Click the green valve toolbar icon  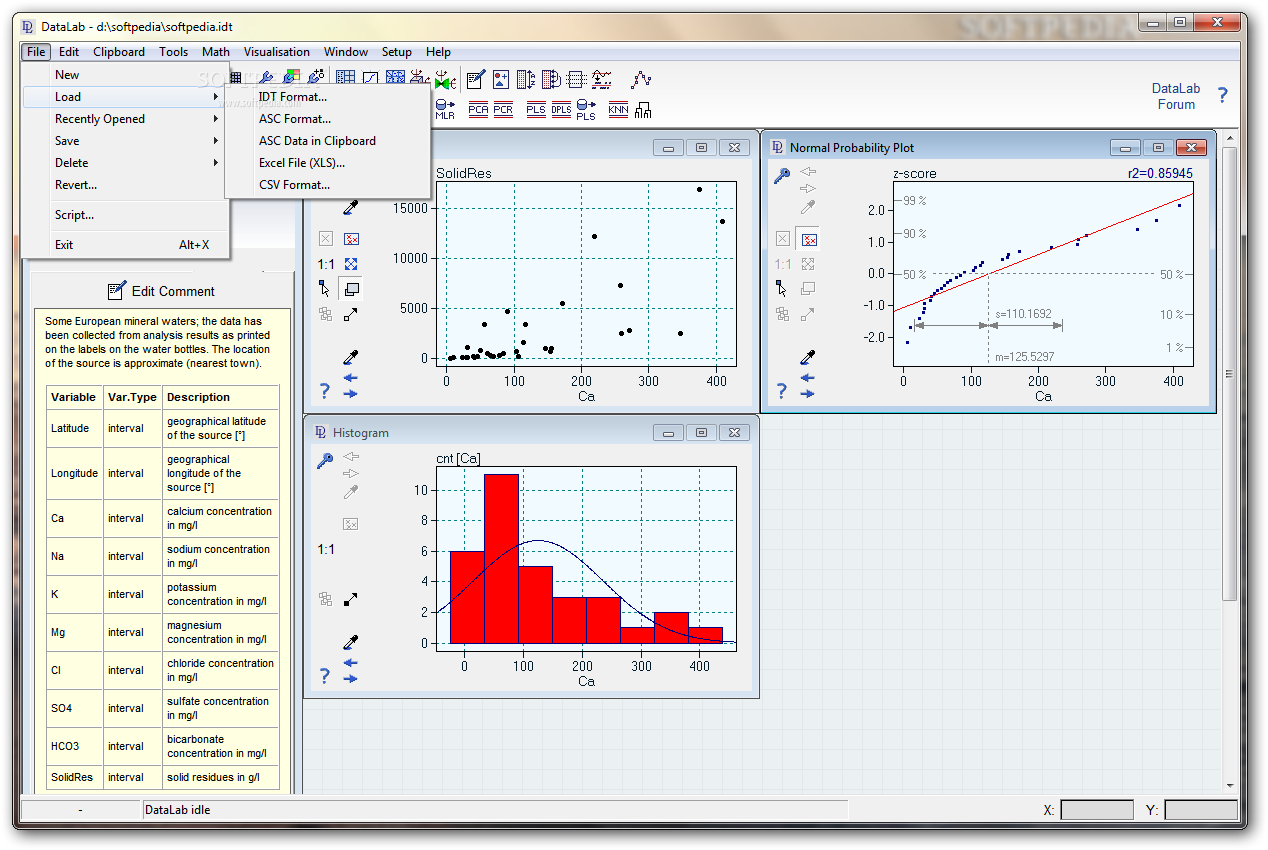(x=445, y=78)
